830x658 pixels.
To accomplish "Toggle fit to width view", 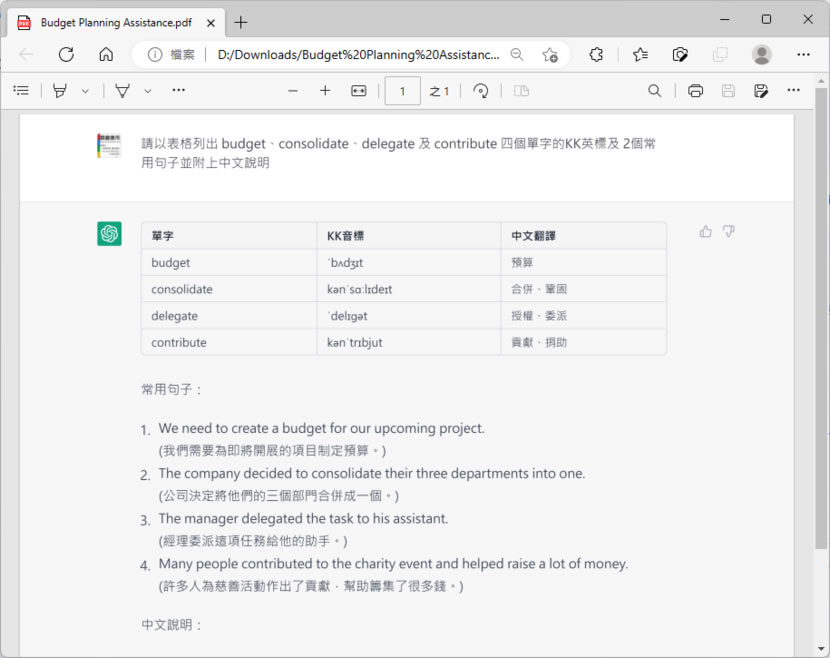I will click(x=358, y=91).
